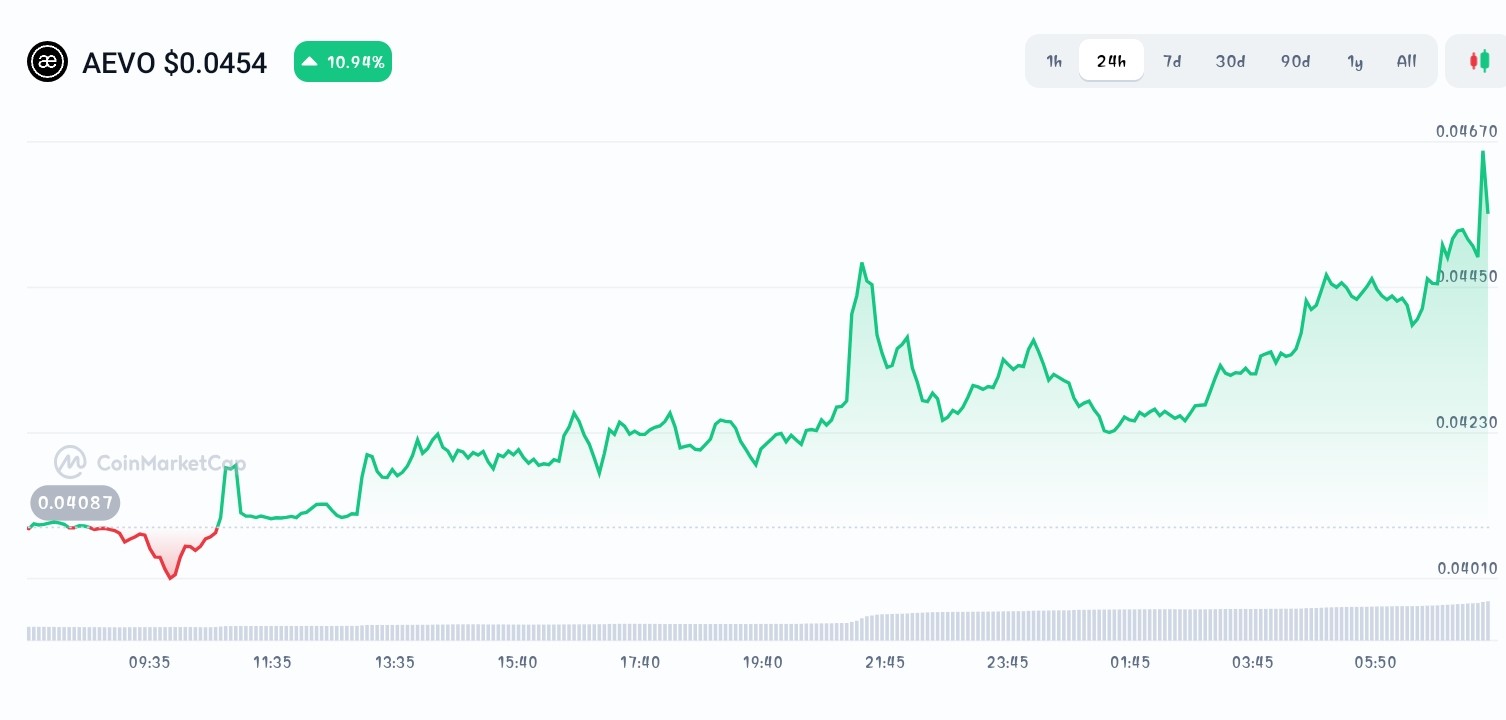Click the candlestick chart view icon
Screen dimensions: 1506x720
coord(1480,60)
